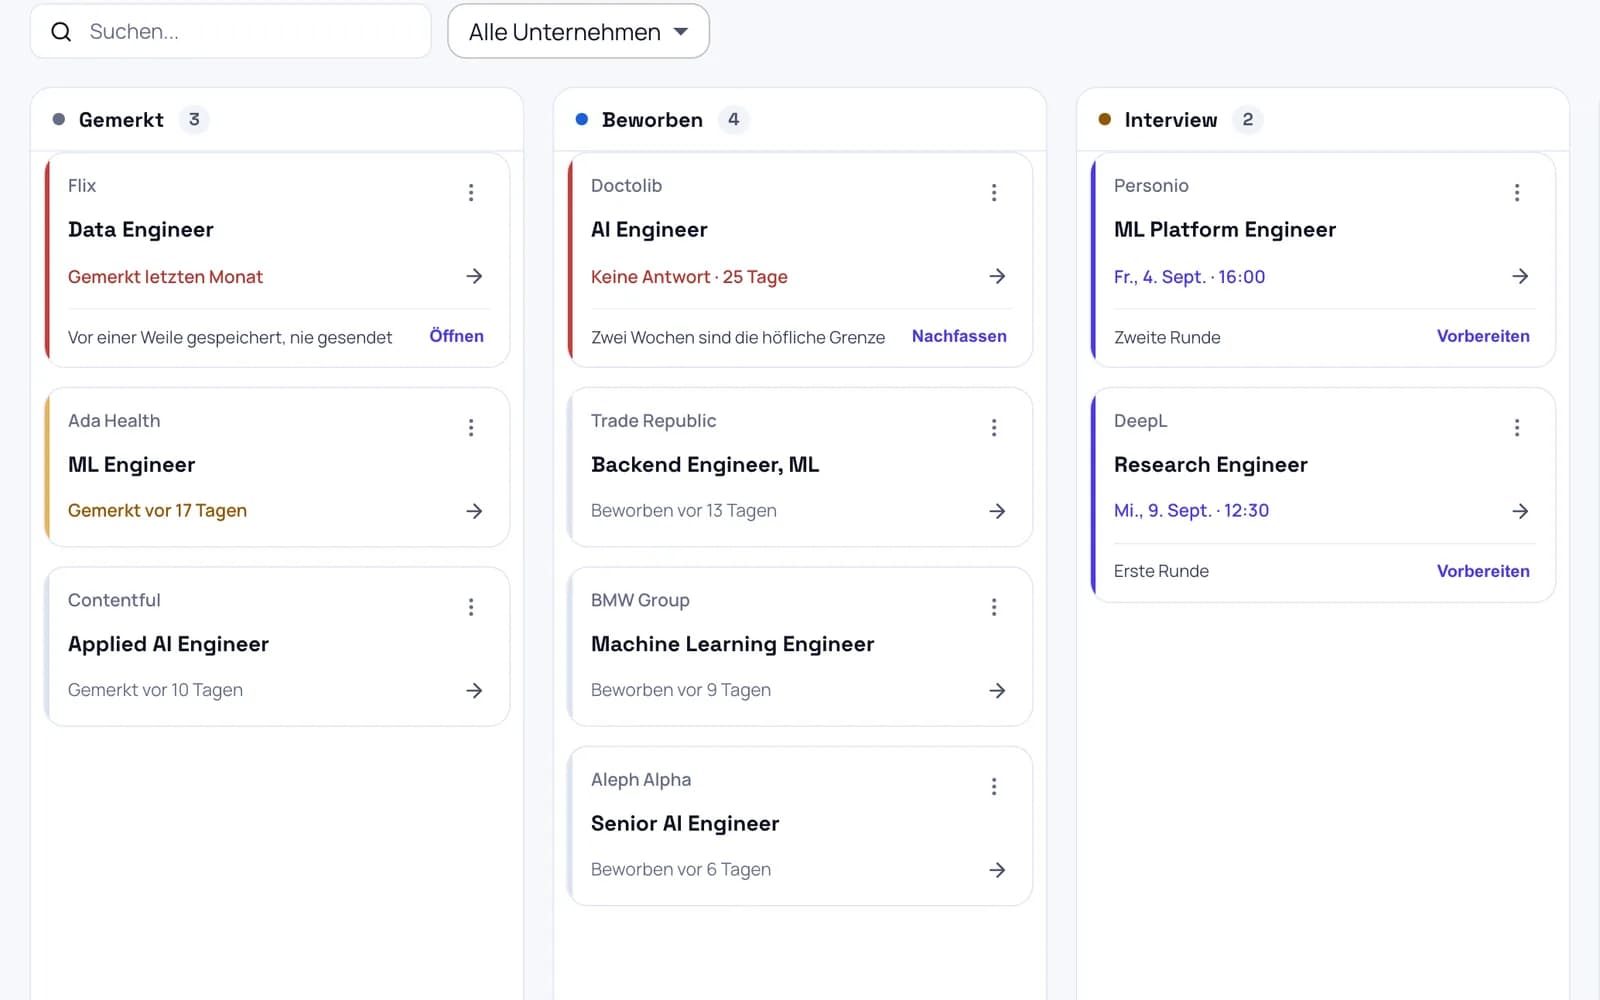Click 'Gemerkt letzten Monat' status text
Viewport: 1600px width, 1000px height.
[165, 277]
